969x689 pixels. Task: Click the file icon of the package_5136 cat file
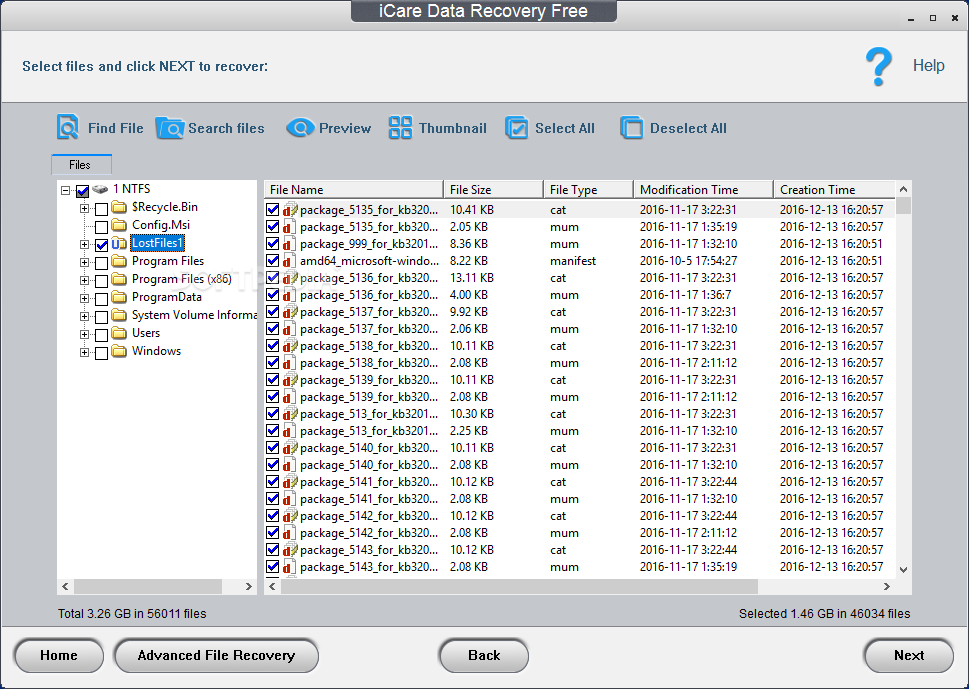(290, 277)
